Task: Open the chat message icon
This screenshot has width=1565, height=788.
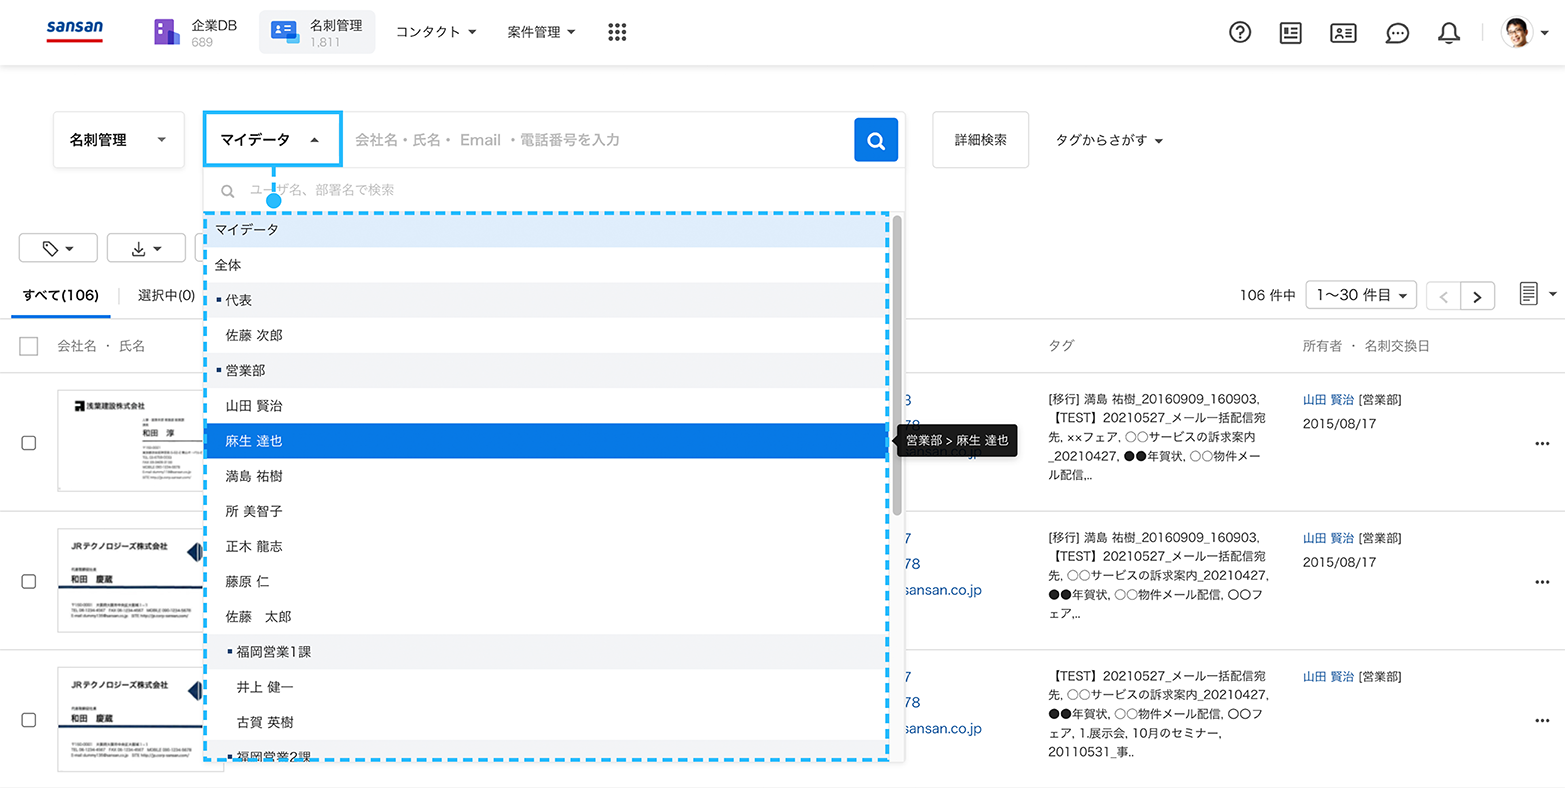Action: tap(1397, 33)
